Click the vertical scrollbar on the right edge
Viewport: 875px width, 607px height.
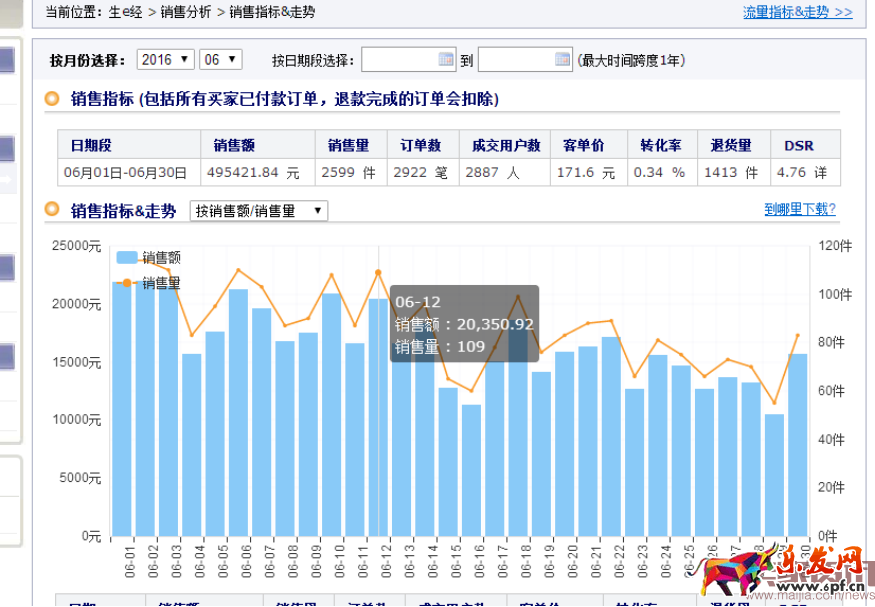pos(869,300)
